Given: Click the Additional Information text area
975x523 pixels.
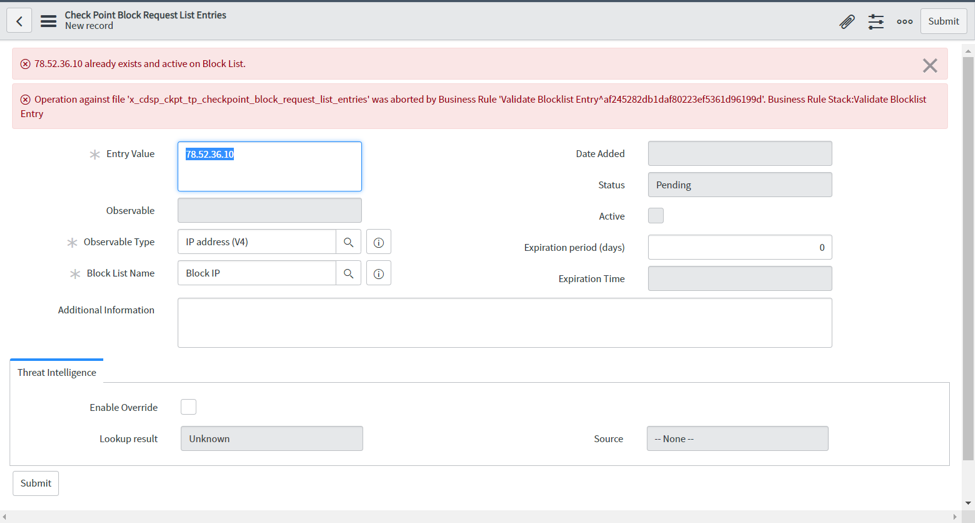Looking at the screenshot, I should click(504, 323).
